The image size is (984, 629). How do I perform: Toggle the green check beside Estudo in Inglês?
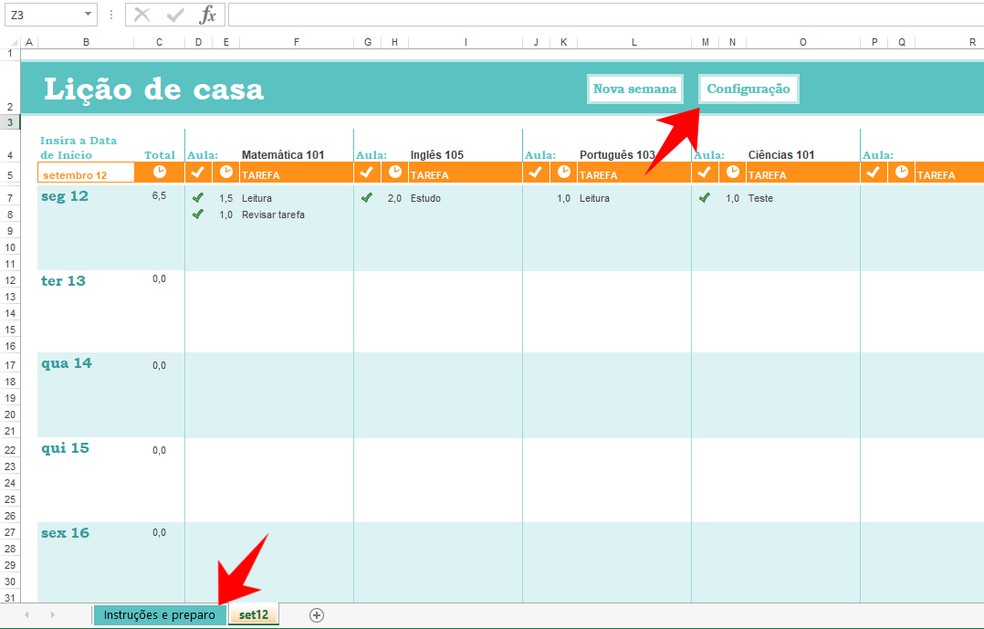pyautogui.click(x=367, y=198)
